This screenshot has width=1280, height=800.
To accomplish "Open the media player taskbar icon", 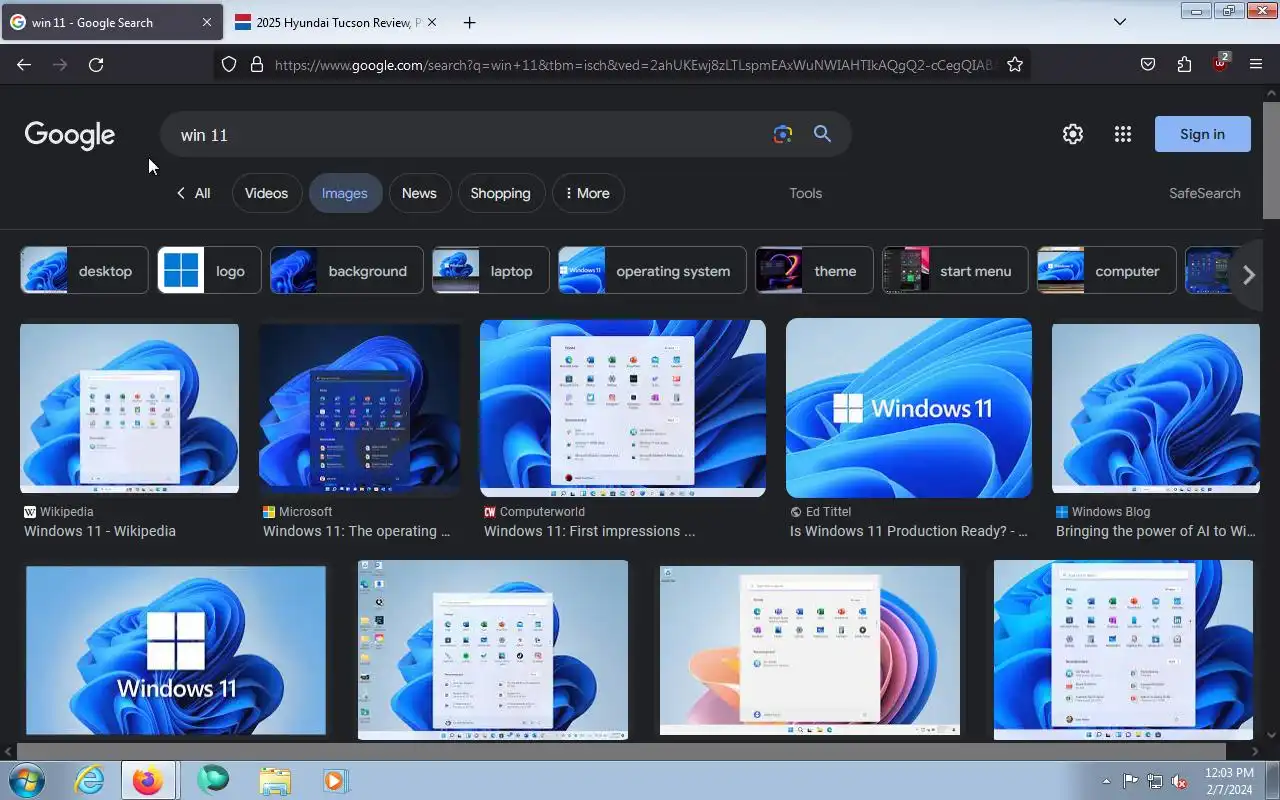I will (x=335, y=780).
